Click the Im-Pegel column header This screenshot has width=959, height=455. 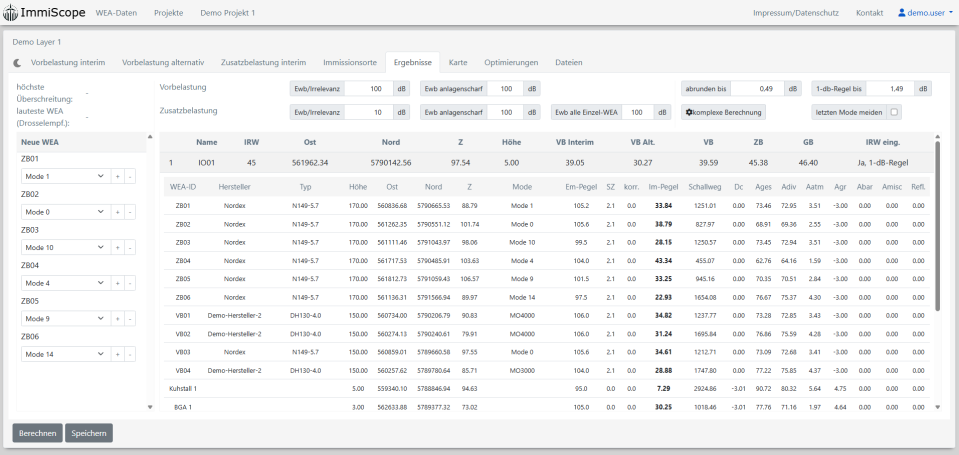coord(664,187)
